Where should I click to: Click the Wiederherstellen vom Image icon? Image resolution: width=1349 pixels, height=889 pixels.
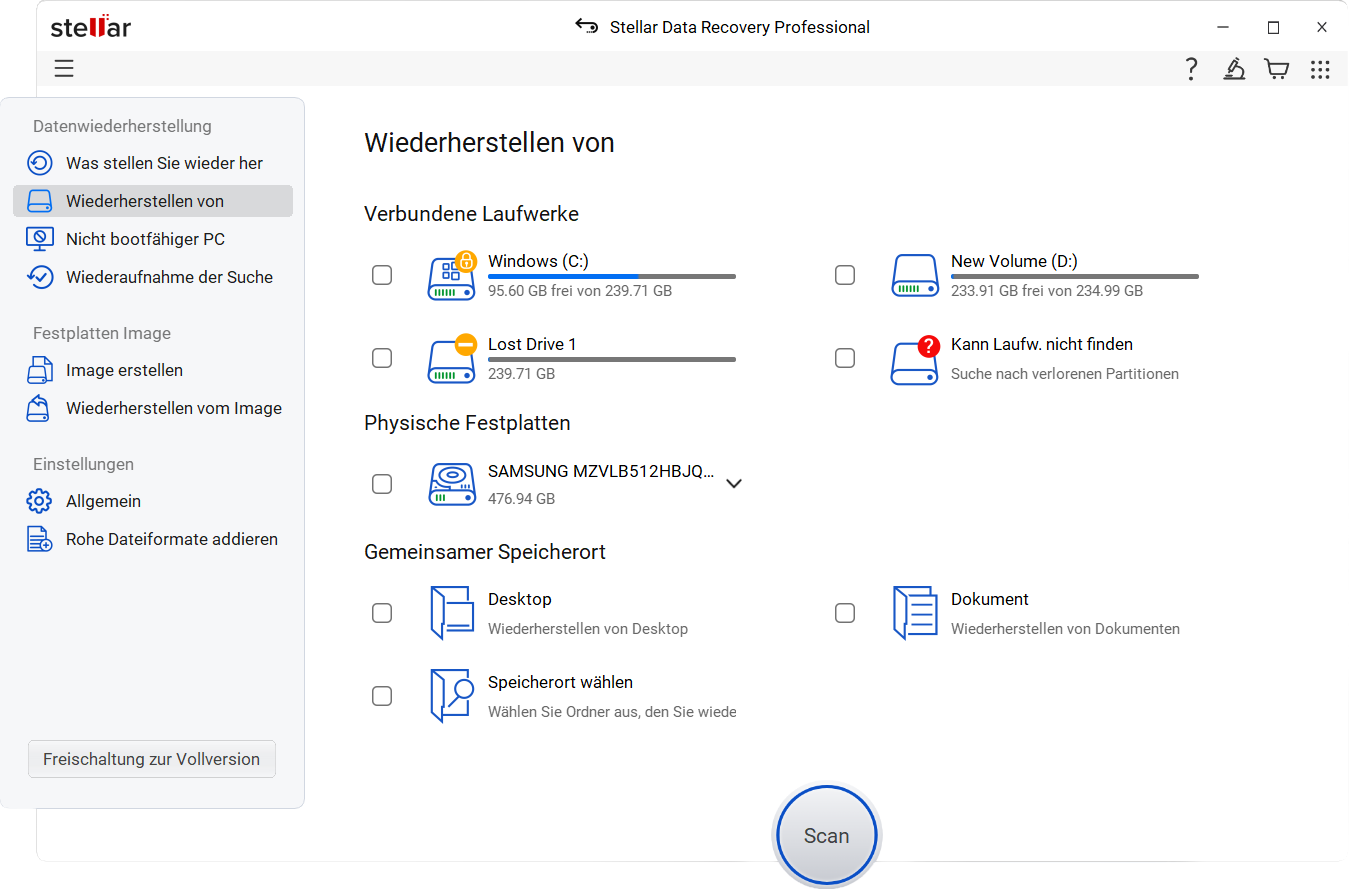[x=39, y=408]
